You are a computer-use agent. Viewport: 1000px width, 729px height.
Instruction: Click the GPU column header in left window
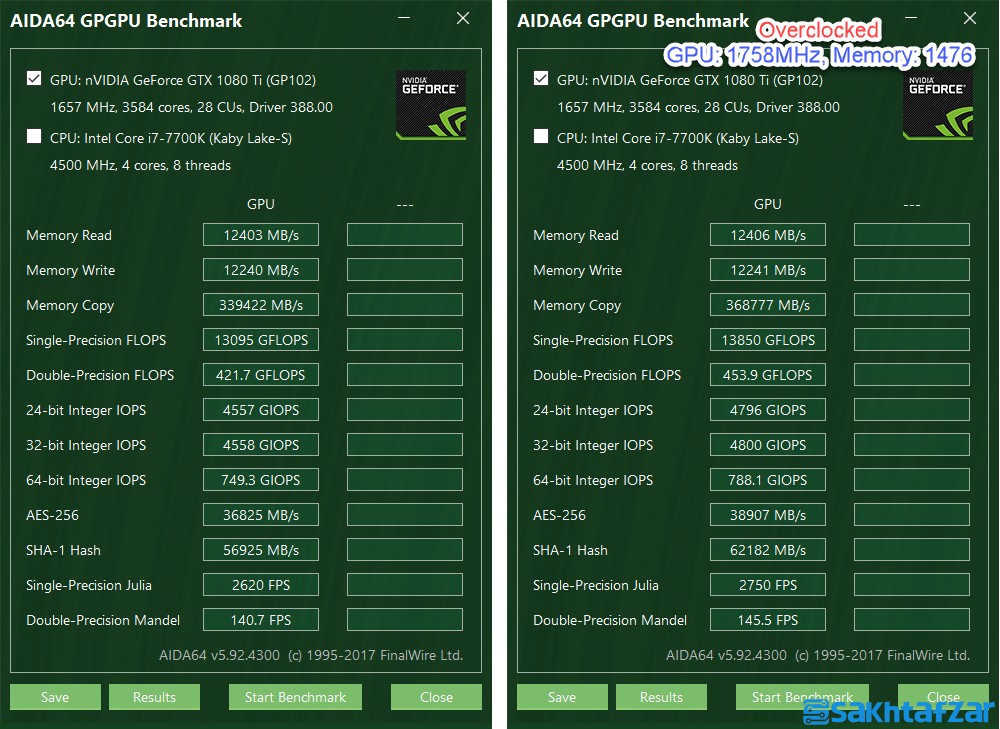[261, 204]
